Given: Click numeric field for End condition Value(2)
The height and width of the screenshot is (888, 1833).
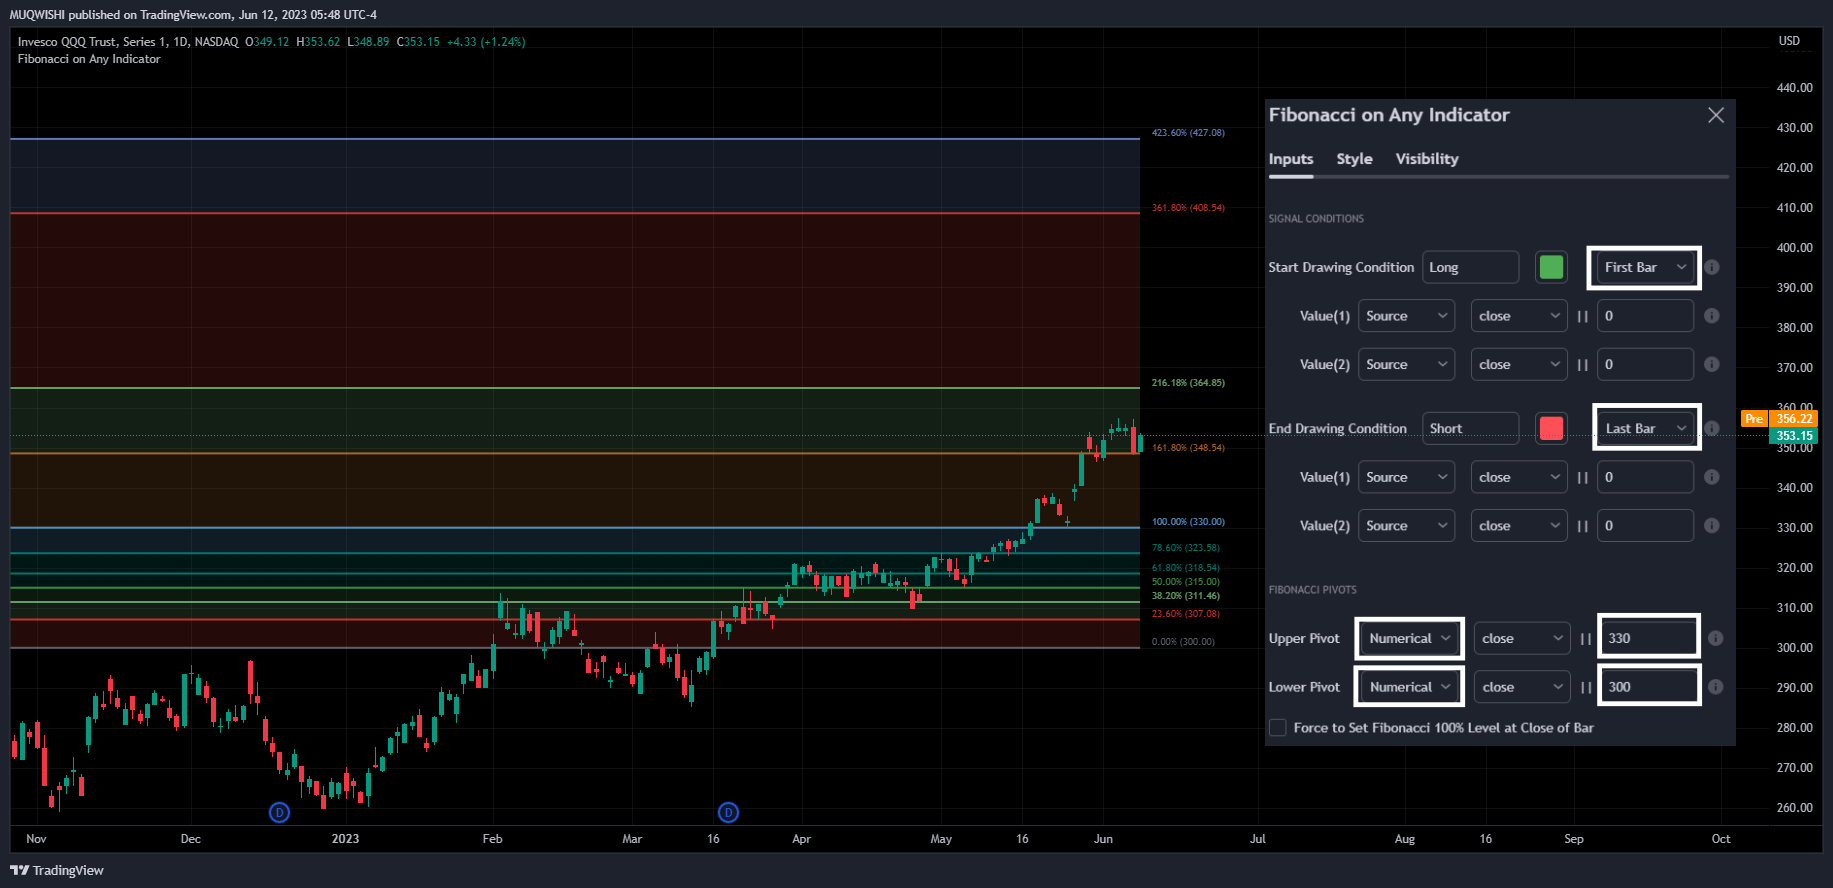Looking at the screenshot, I should coord(1645,525).
